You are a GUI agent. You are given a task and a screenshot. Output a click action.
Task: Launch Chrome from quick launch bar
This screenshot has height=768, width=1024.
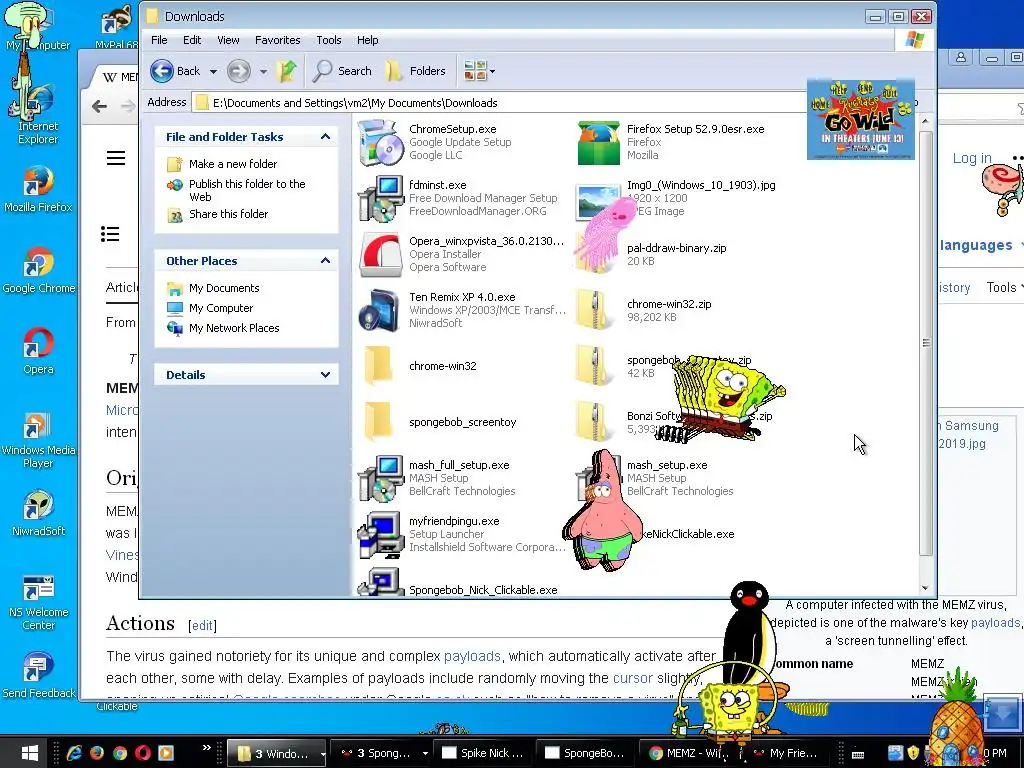click(x=120, y=753)
